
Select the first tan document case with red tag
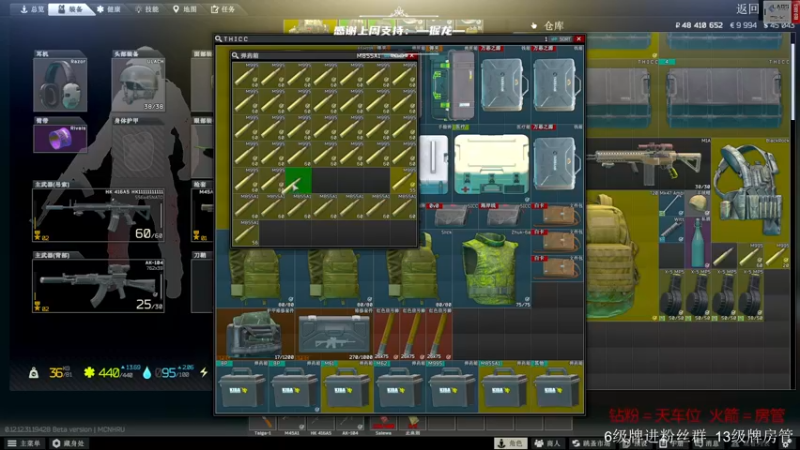(557, 216)
